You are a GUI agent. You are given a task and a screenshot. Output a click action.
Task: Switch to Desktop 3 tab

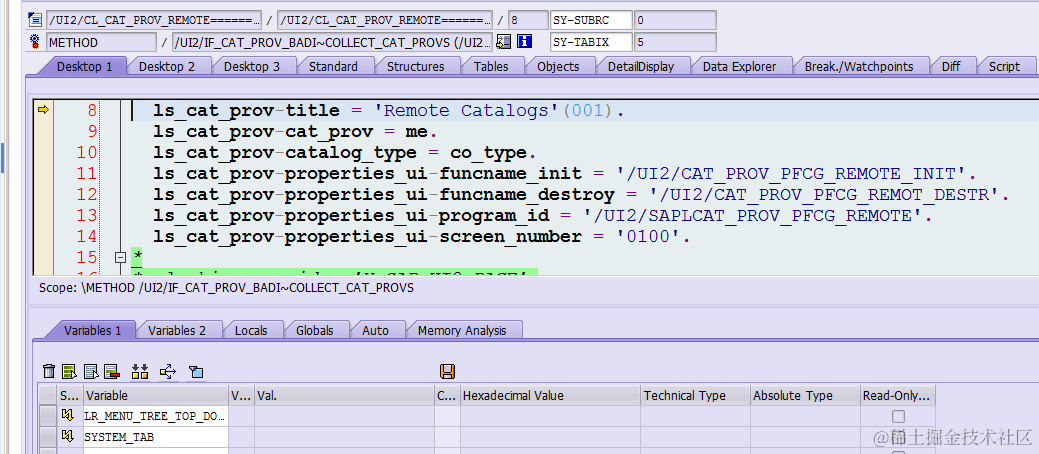click(x=252, y=66)
